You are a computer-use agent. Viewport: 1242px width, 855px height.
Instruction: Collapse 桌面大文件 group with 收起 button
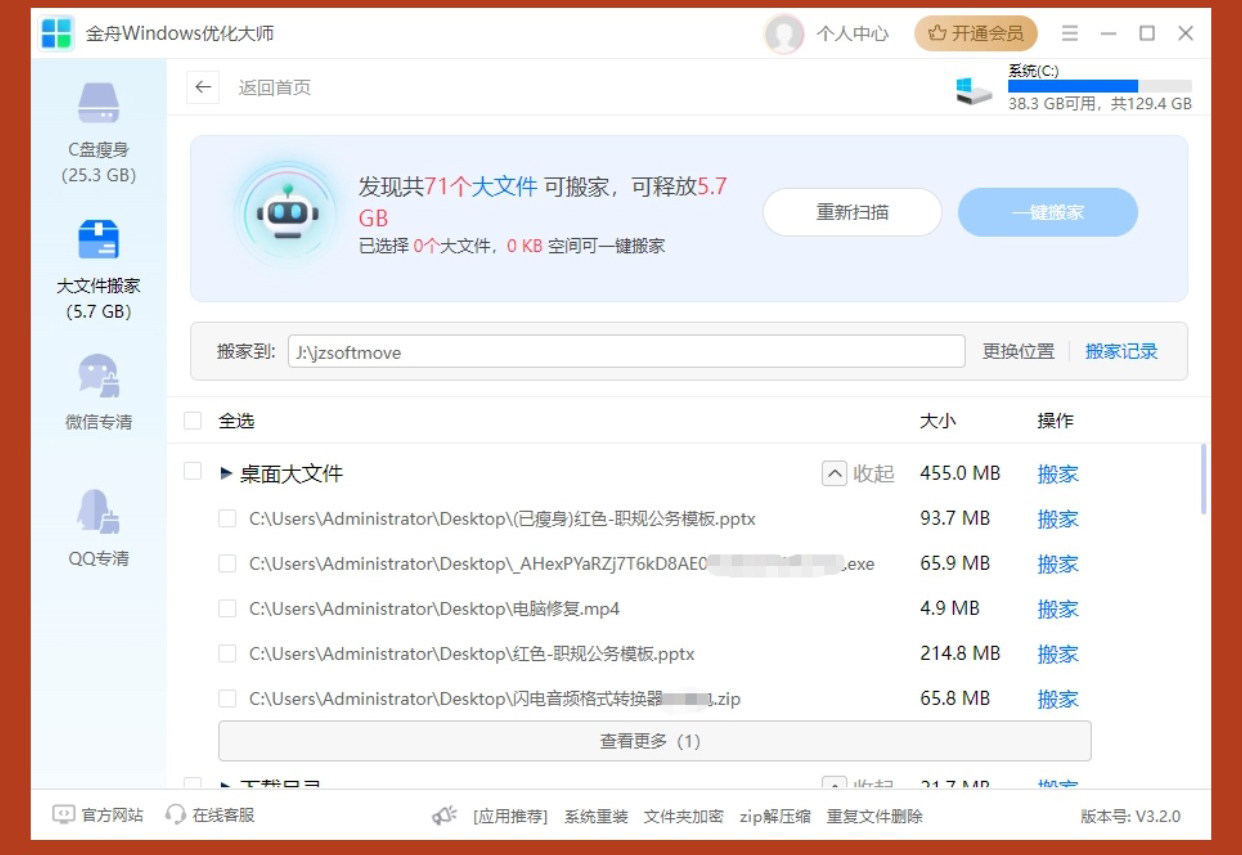pyautogui.click(x=858, y=473)
